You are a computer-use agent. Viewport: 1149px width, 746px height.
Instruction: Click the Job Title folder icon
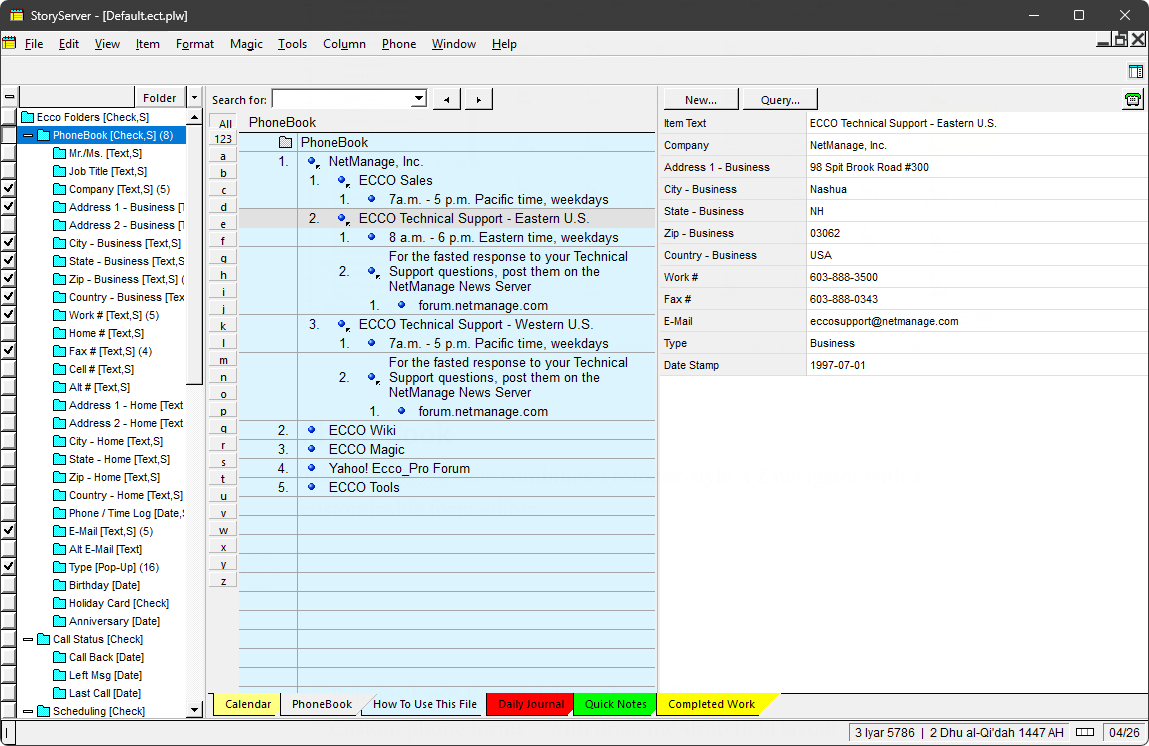tap(59, 171)
